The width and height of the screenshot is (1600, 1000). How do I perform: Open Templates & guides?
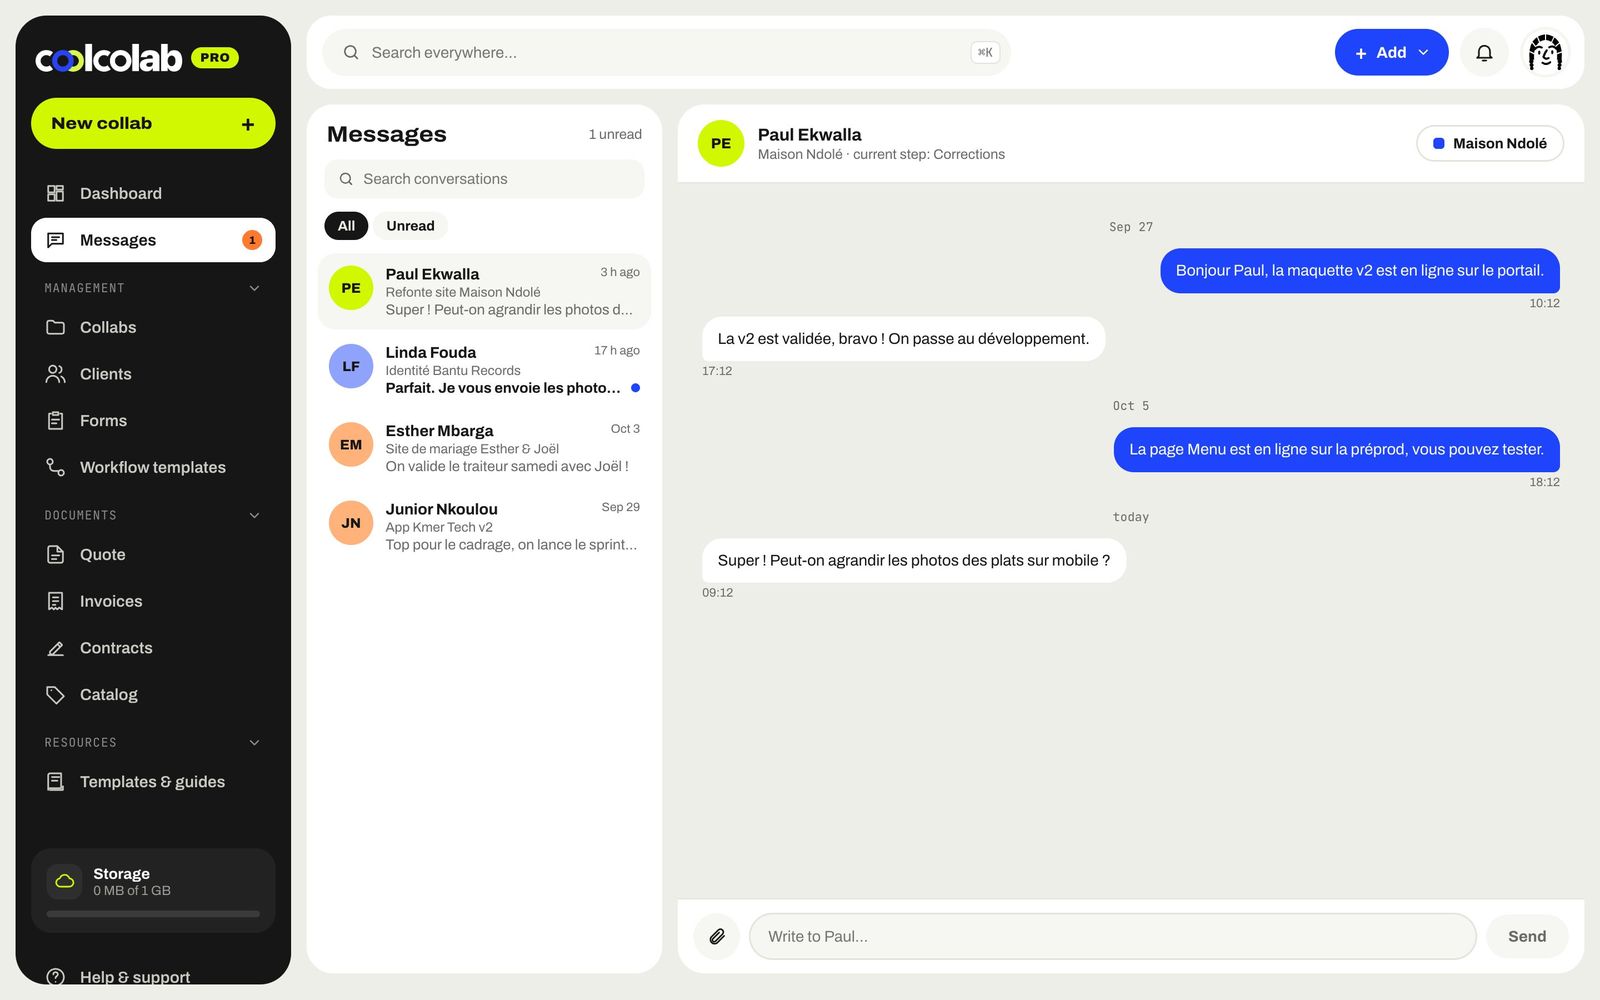(x=153, y=782)
